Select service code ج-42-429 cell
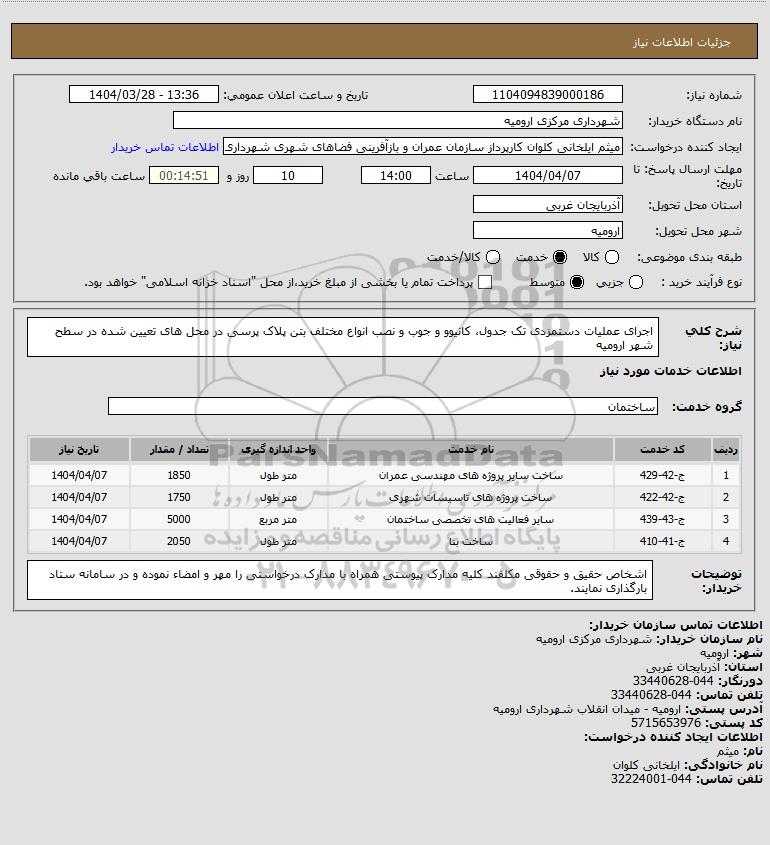The height and width of the screenshot is (845, 770). pyautogui.click(x=662, y=475)
